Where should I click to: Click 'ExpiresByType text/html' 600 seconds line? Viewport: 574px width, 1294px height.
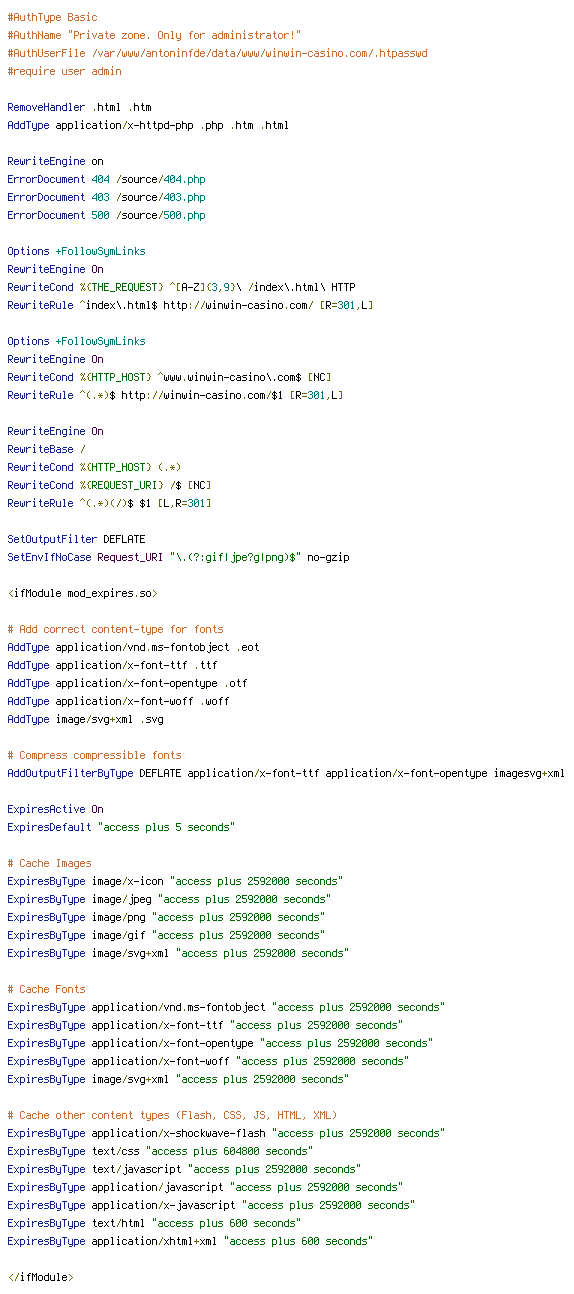(154, 1223)
